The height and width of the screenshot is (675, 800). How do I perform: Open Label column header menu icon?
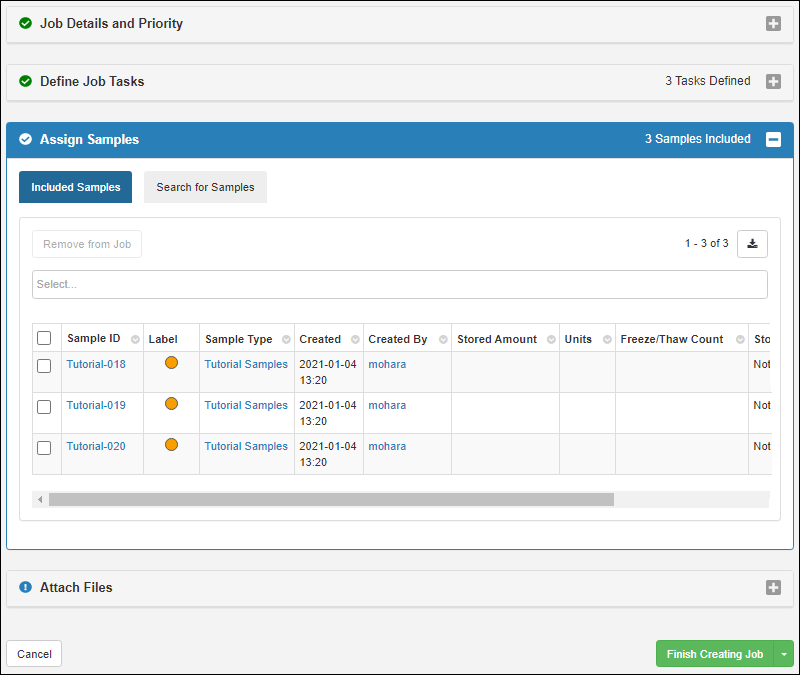click(189, 340)
